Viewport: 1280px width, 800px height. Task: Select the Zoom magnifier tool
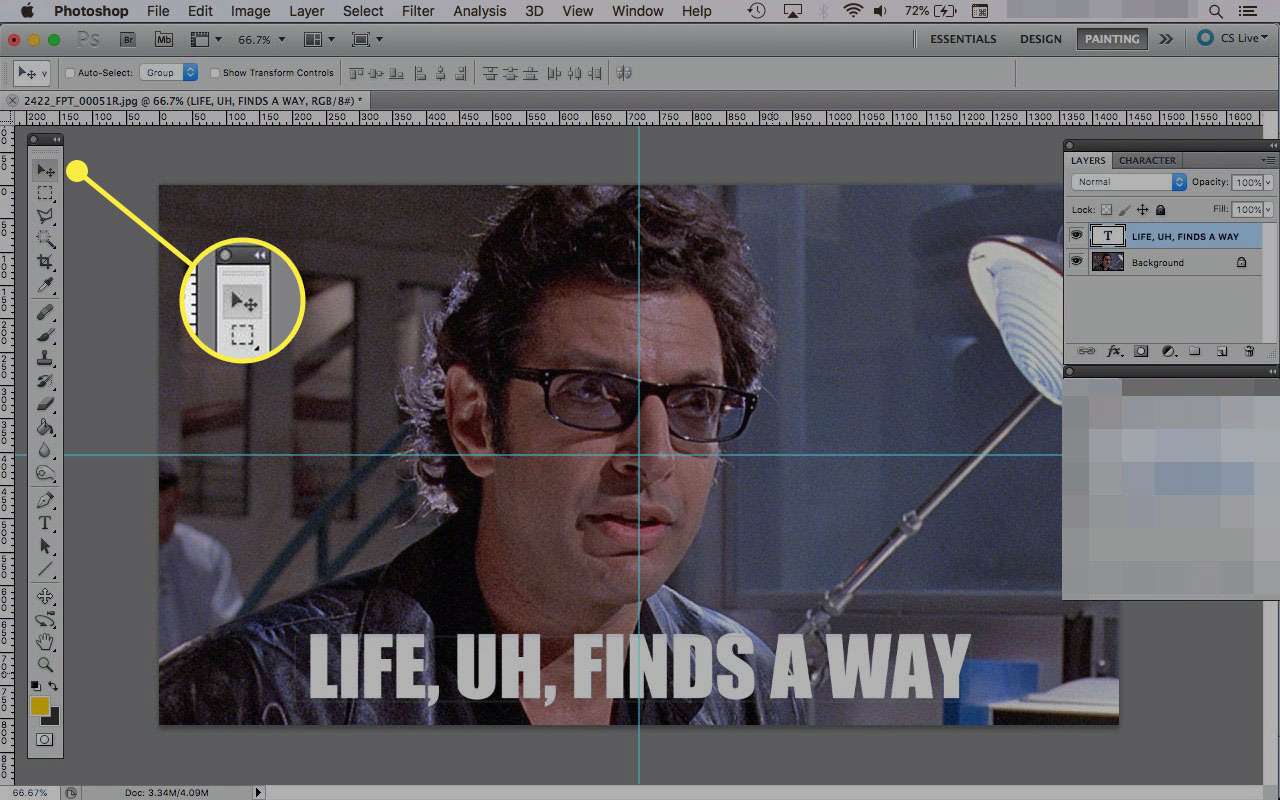pyautogui.click(x=46, y=665)
